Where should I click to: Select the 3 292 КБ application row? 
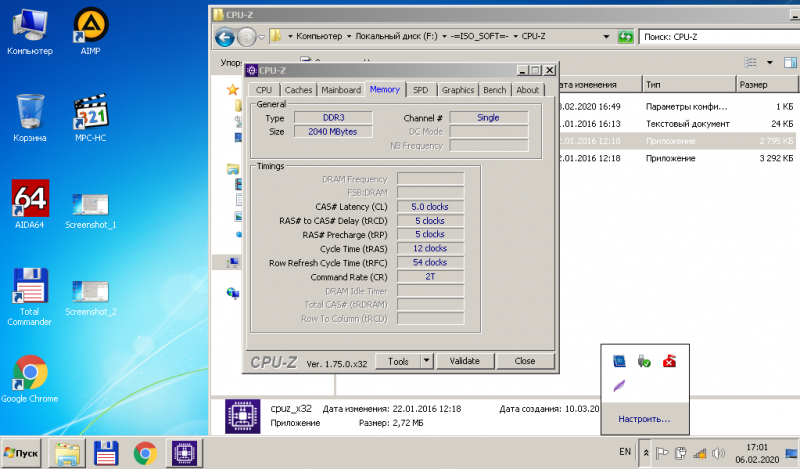click(676, 158)
